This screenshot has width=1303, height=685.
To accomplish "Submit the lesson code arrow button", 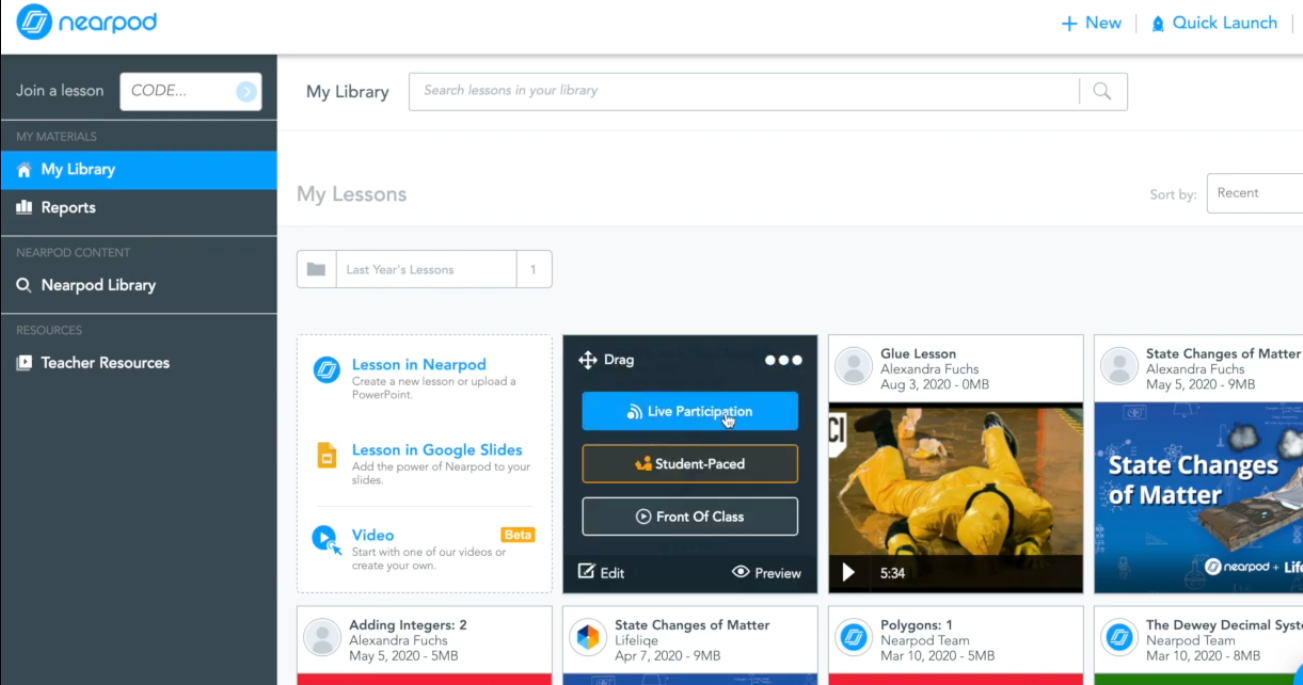I will coord(246,91).
